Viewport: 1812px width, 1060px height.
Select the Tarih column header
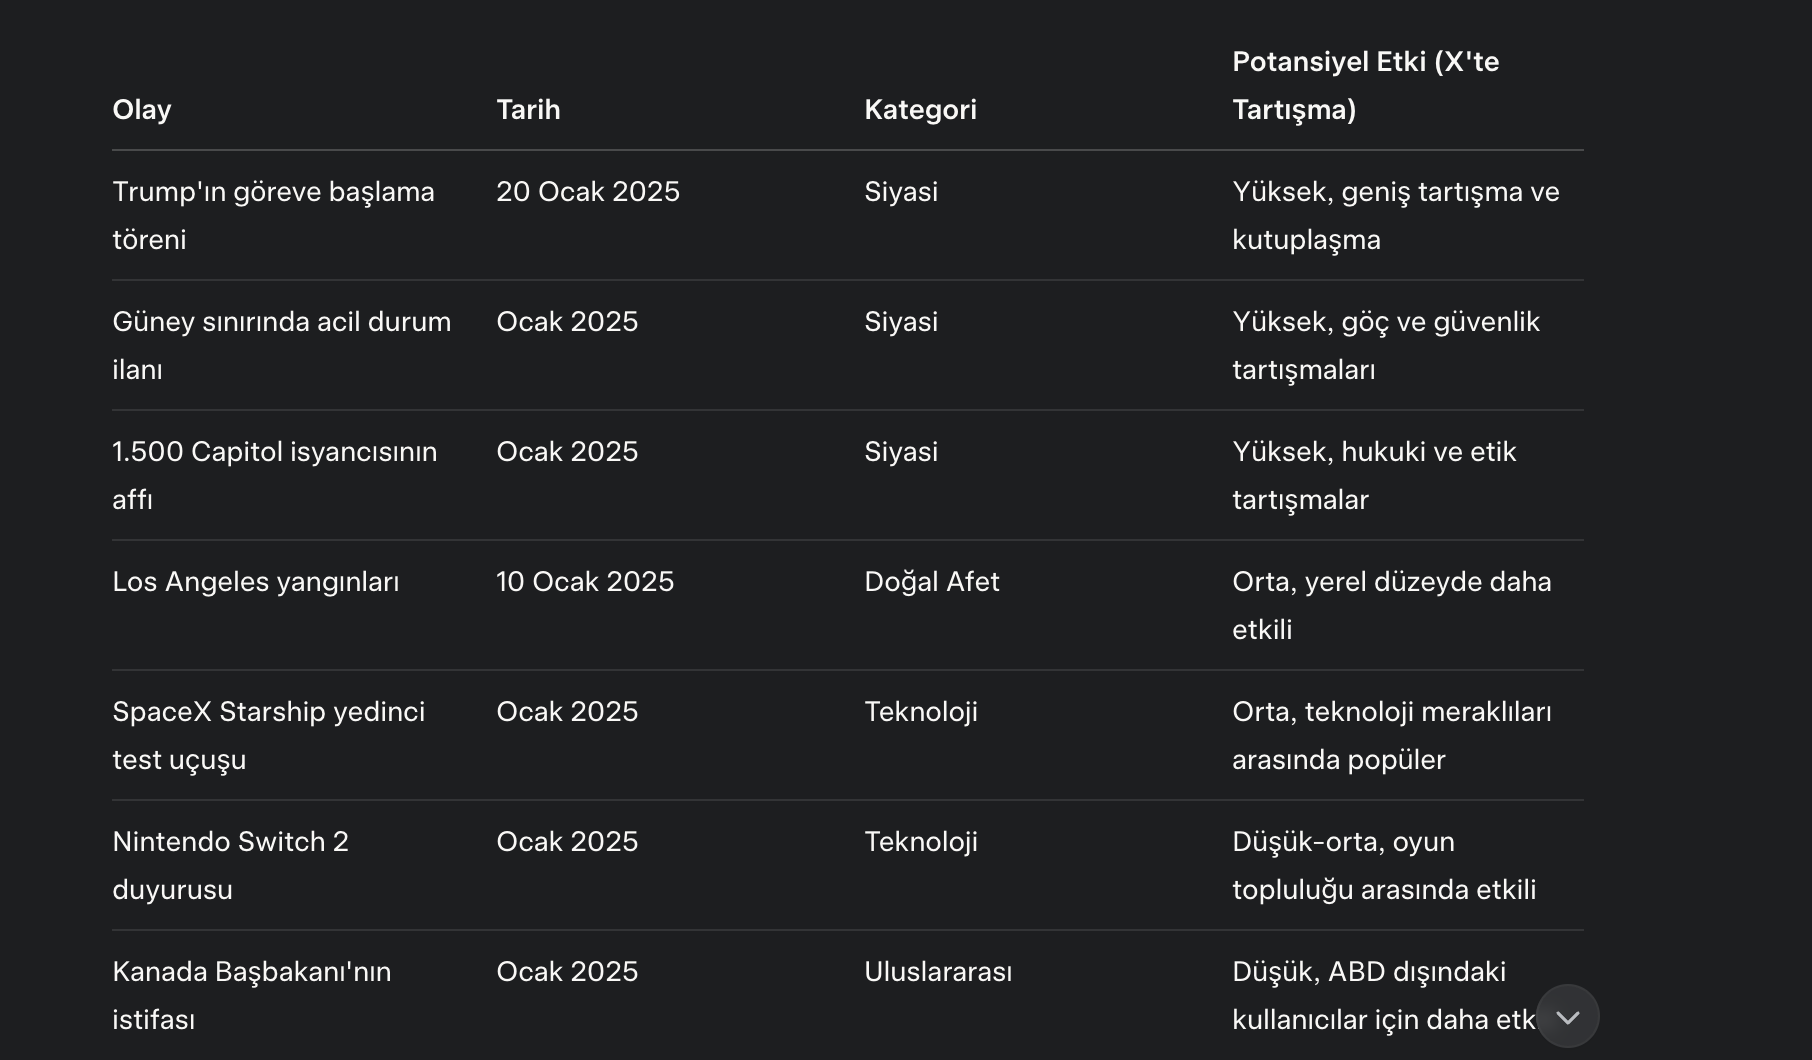click(528, 110)
